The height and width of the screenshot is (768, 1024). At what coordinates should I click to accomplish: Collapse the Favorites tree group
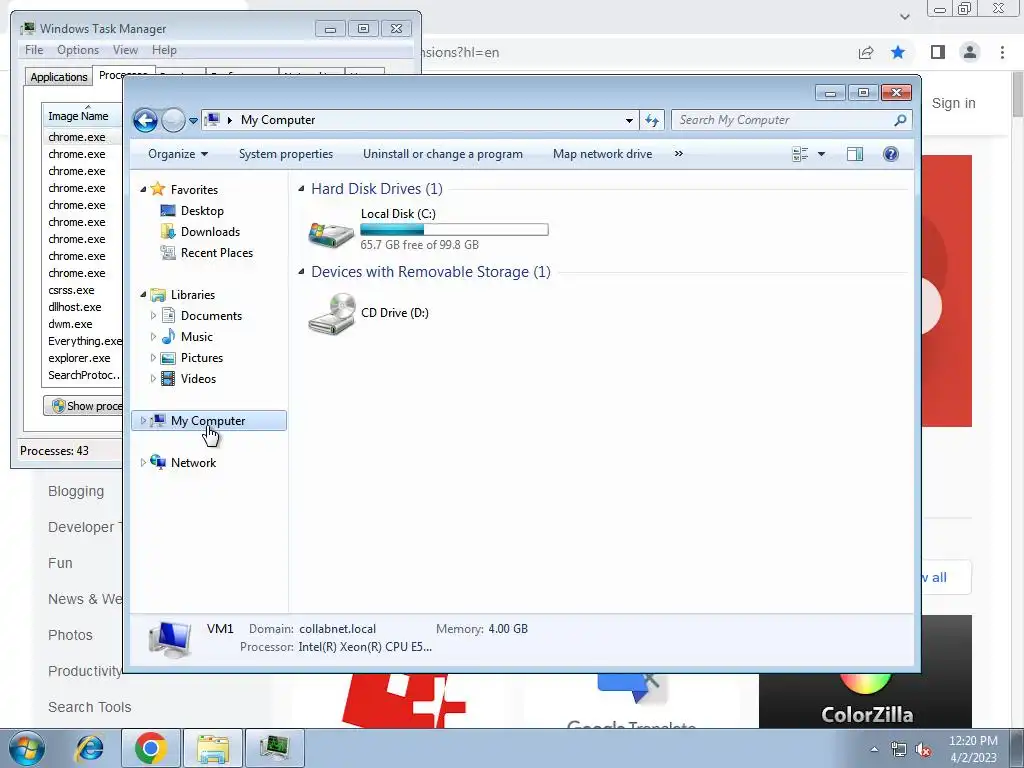(143, 189)
